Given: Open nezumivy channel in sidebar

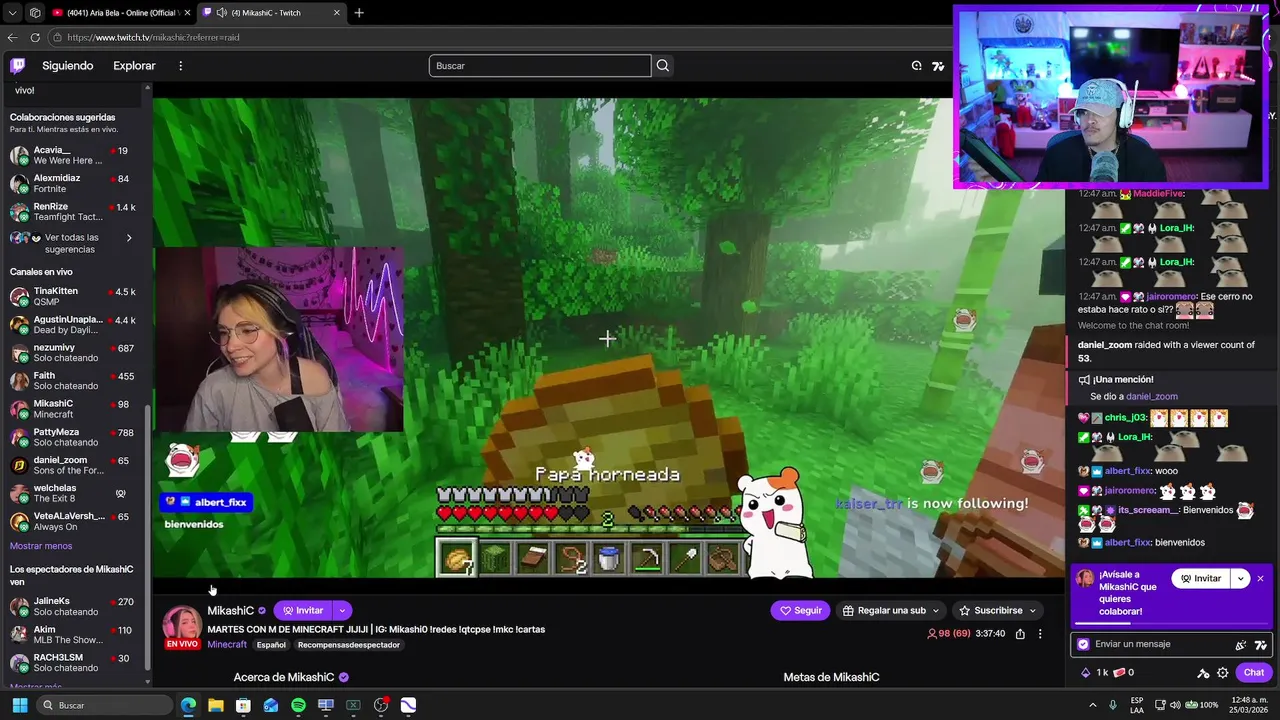Looking at the screenshot, I should click(x=73, y=353).
